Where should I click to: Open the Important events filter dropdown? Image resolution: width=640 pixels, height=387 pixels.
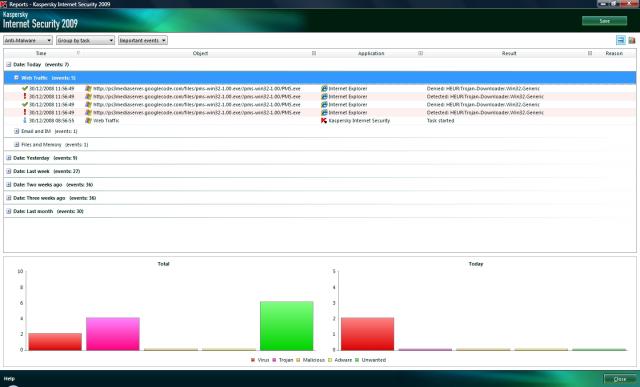coord(143,40)
